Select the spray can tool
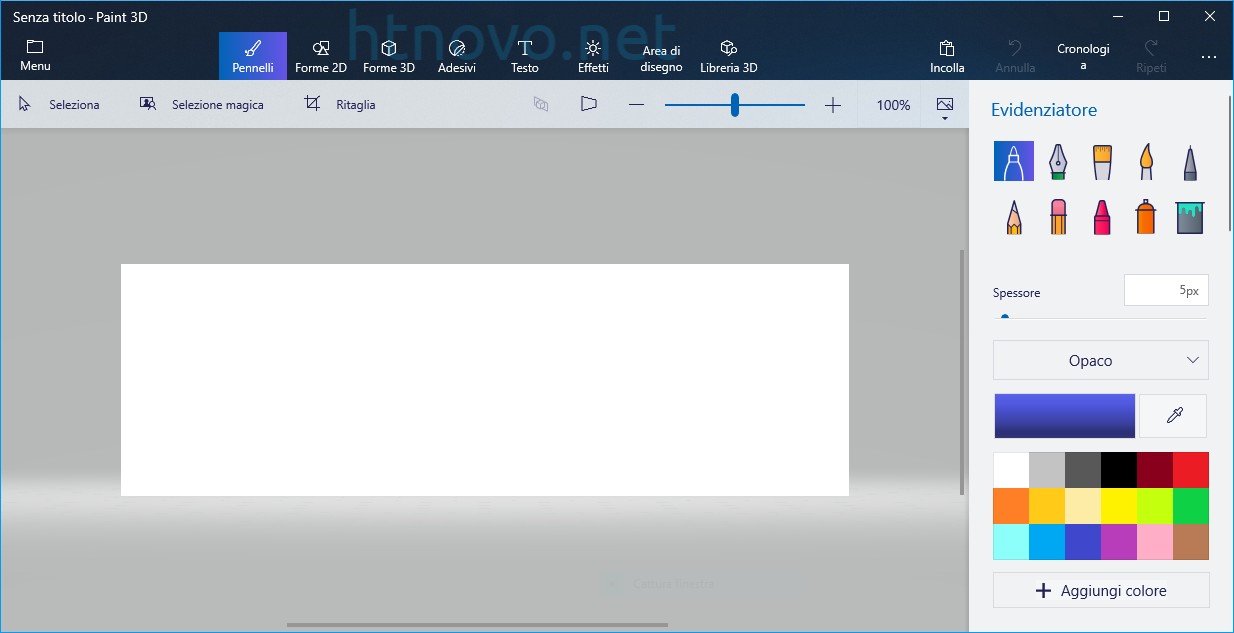 click(x=1145, y=217)
